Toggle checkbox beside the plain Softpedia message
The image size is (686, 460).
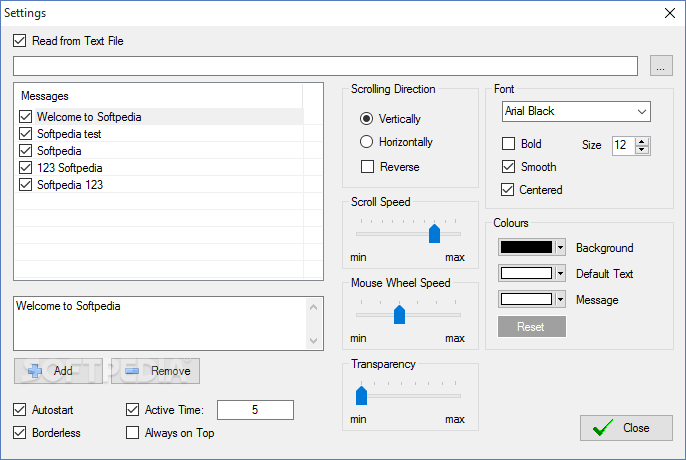click(x=25, y=151)
